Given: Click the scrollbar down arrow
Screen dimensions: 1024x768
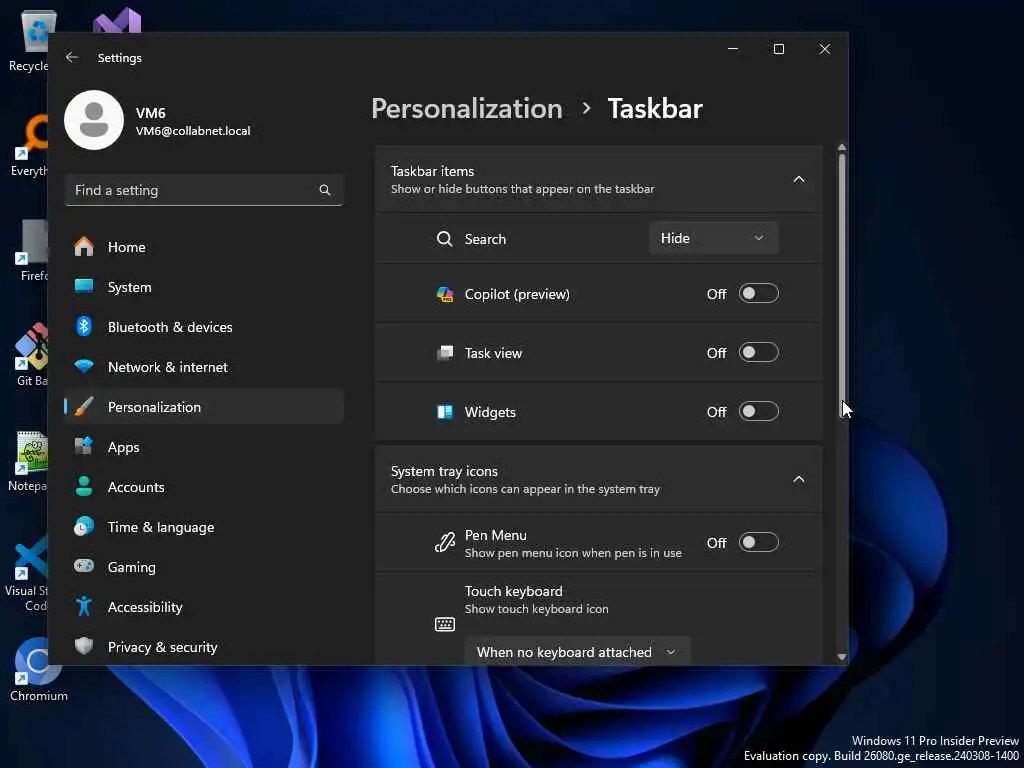Looking at the screenshot, I should [842, 657].
